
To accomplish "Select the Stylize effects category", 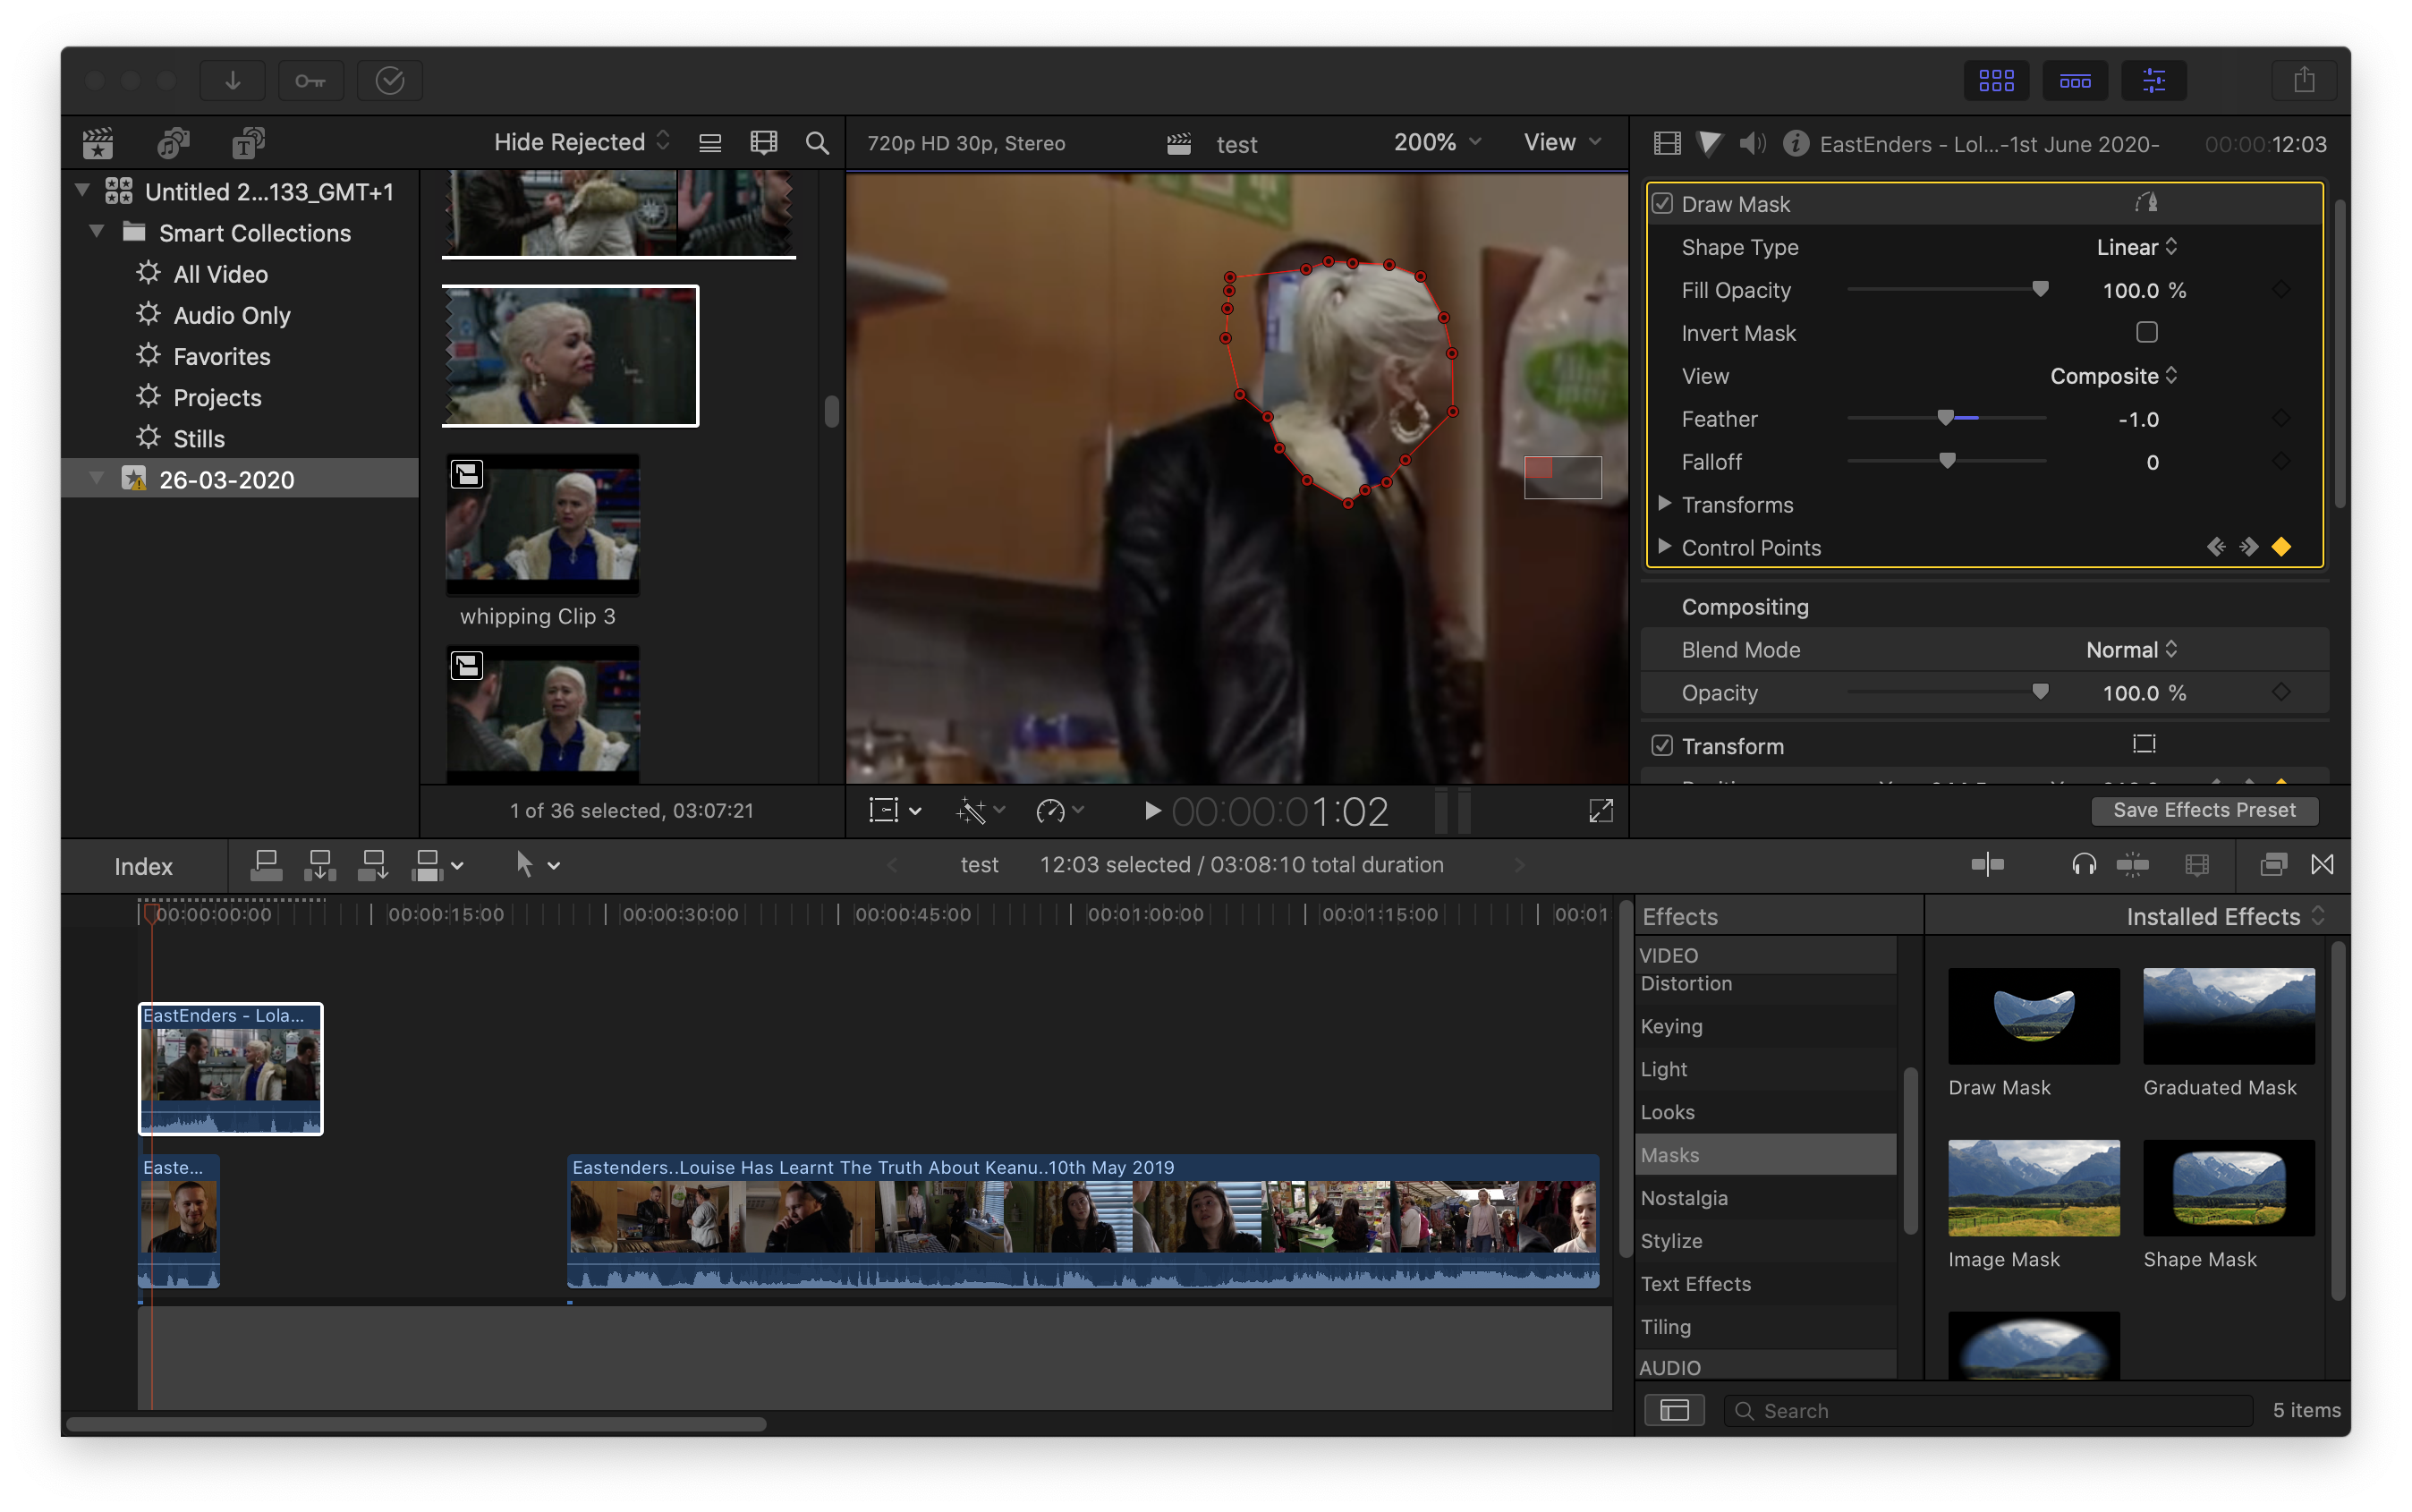I will pos(1671,1241).
